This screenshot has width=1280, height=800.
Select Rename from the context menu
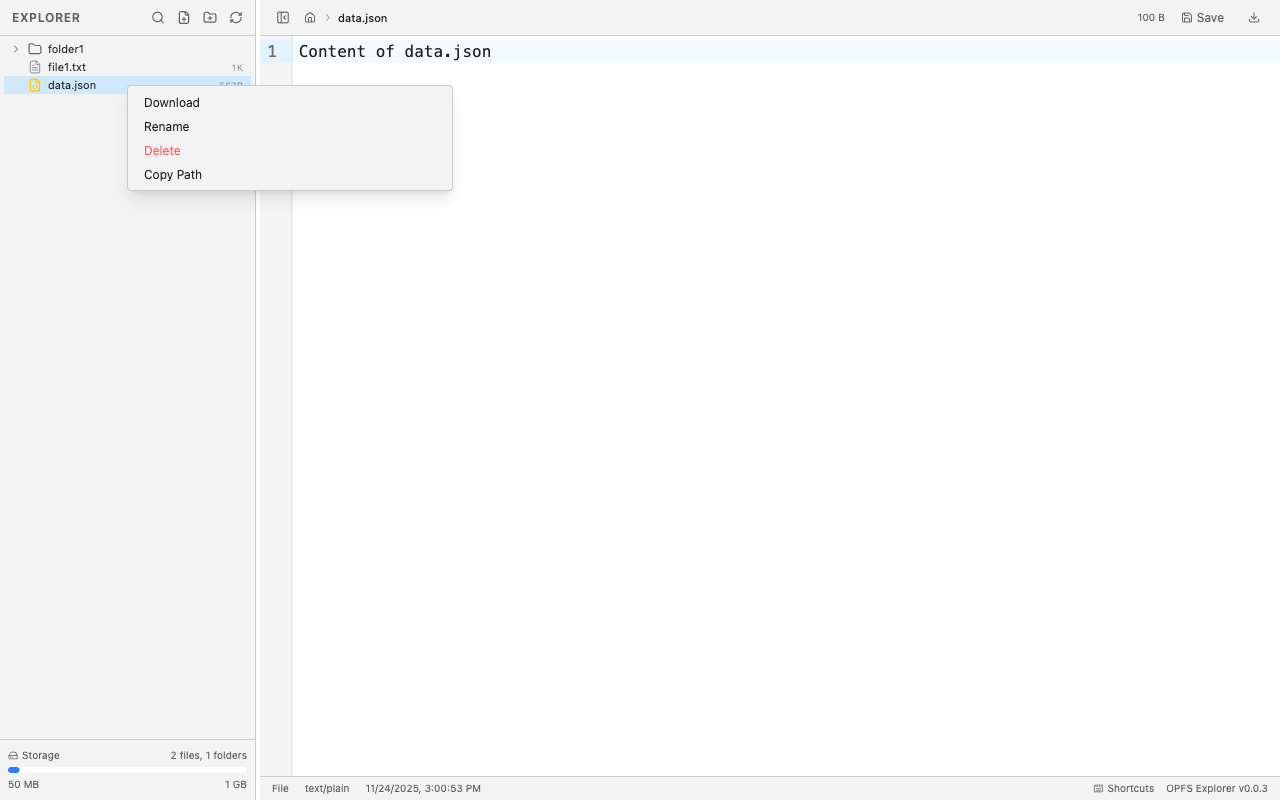pos(166,126)
